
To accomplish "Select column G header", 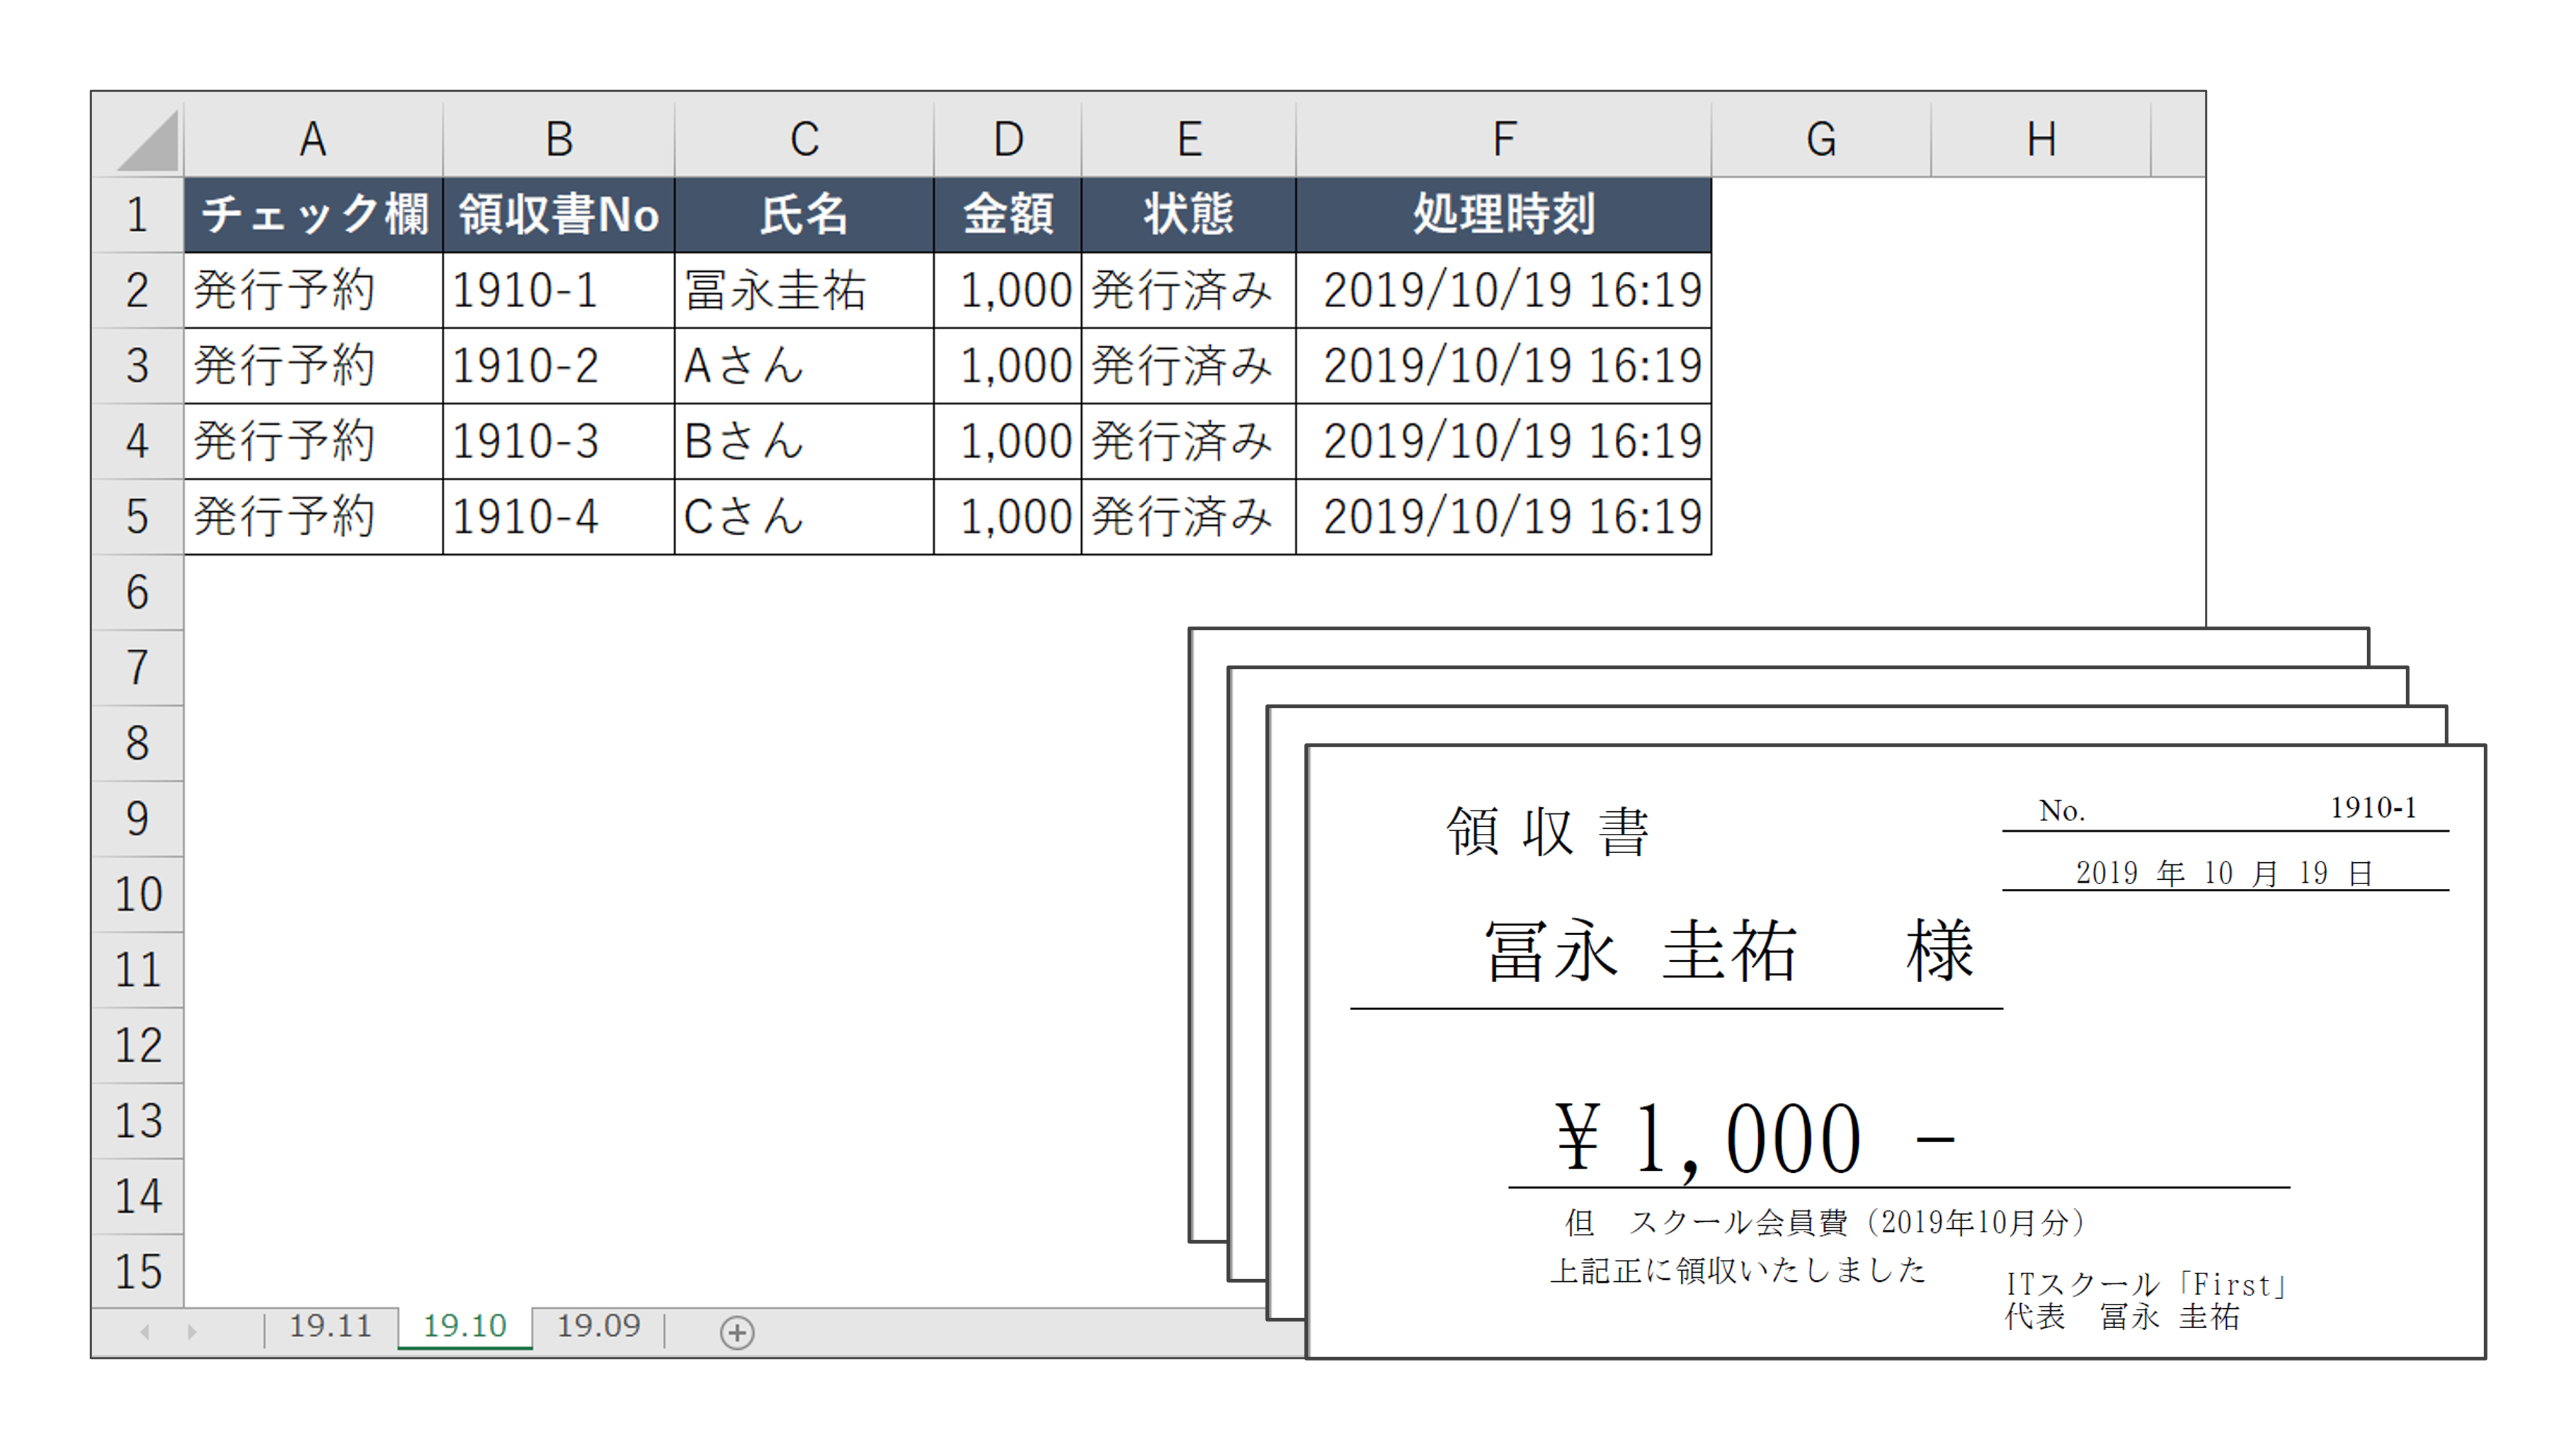I will (1821, 138).
